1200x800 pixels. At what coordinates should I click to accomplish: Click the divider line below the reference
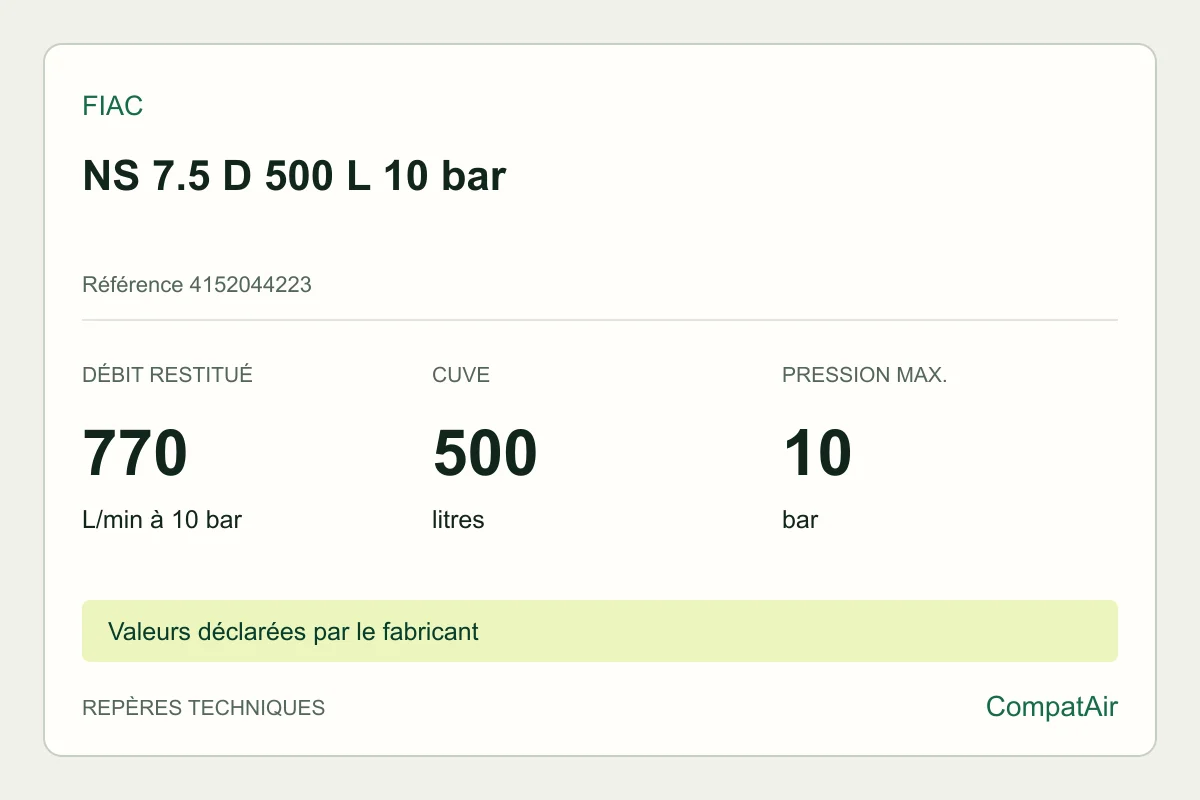pyautogui.click(x=600, y=320)
